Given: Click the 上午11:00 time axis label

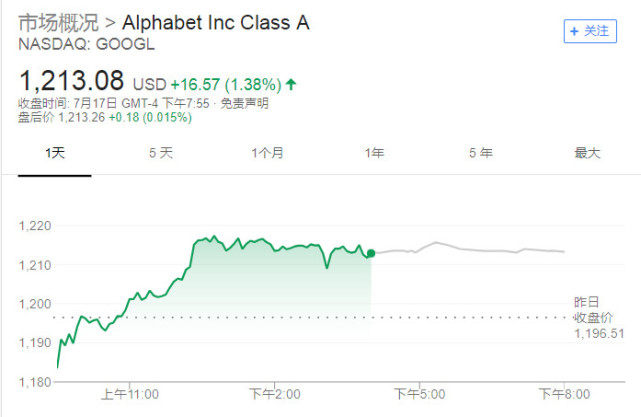Looking at the screenshot, I should click(130, 394).
